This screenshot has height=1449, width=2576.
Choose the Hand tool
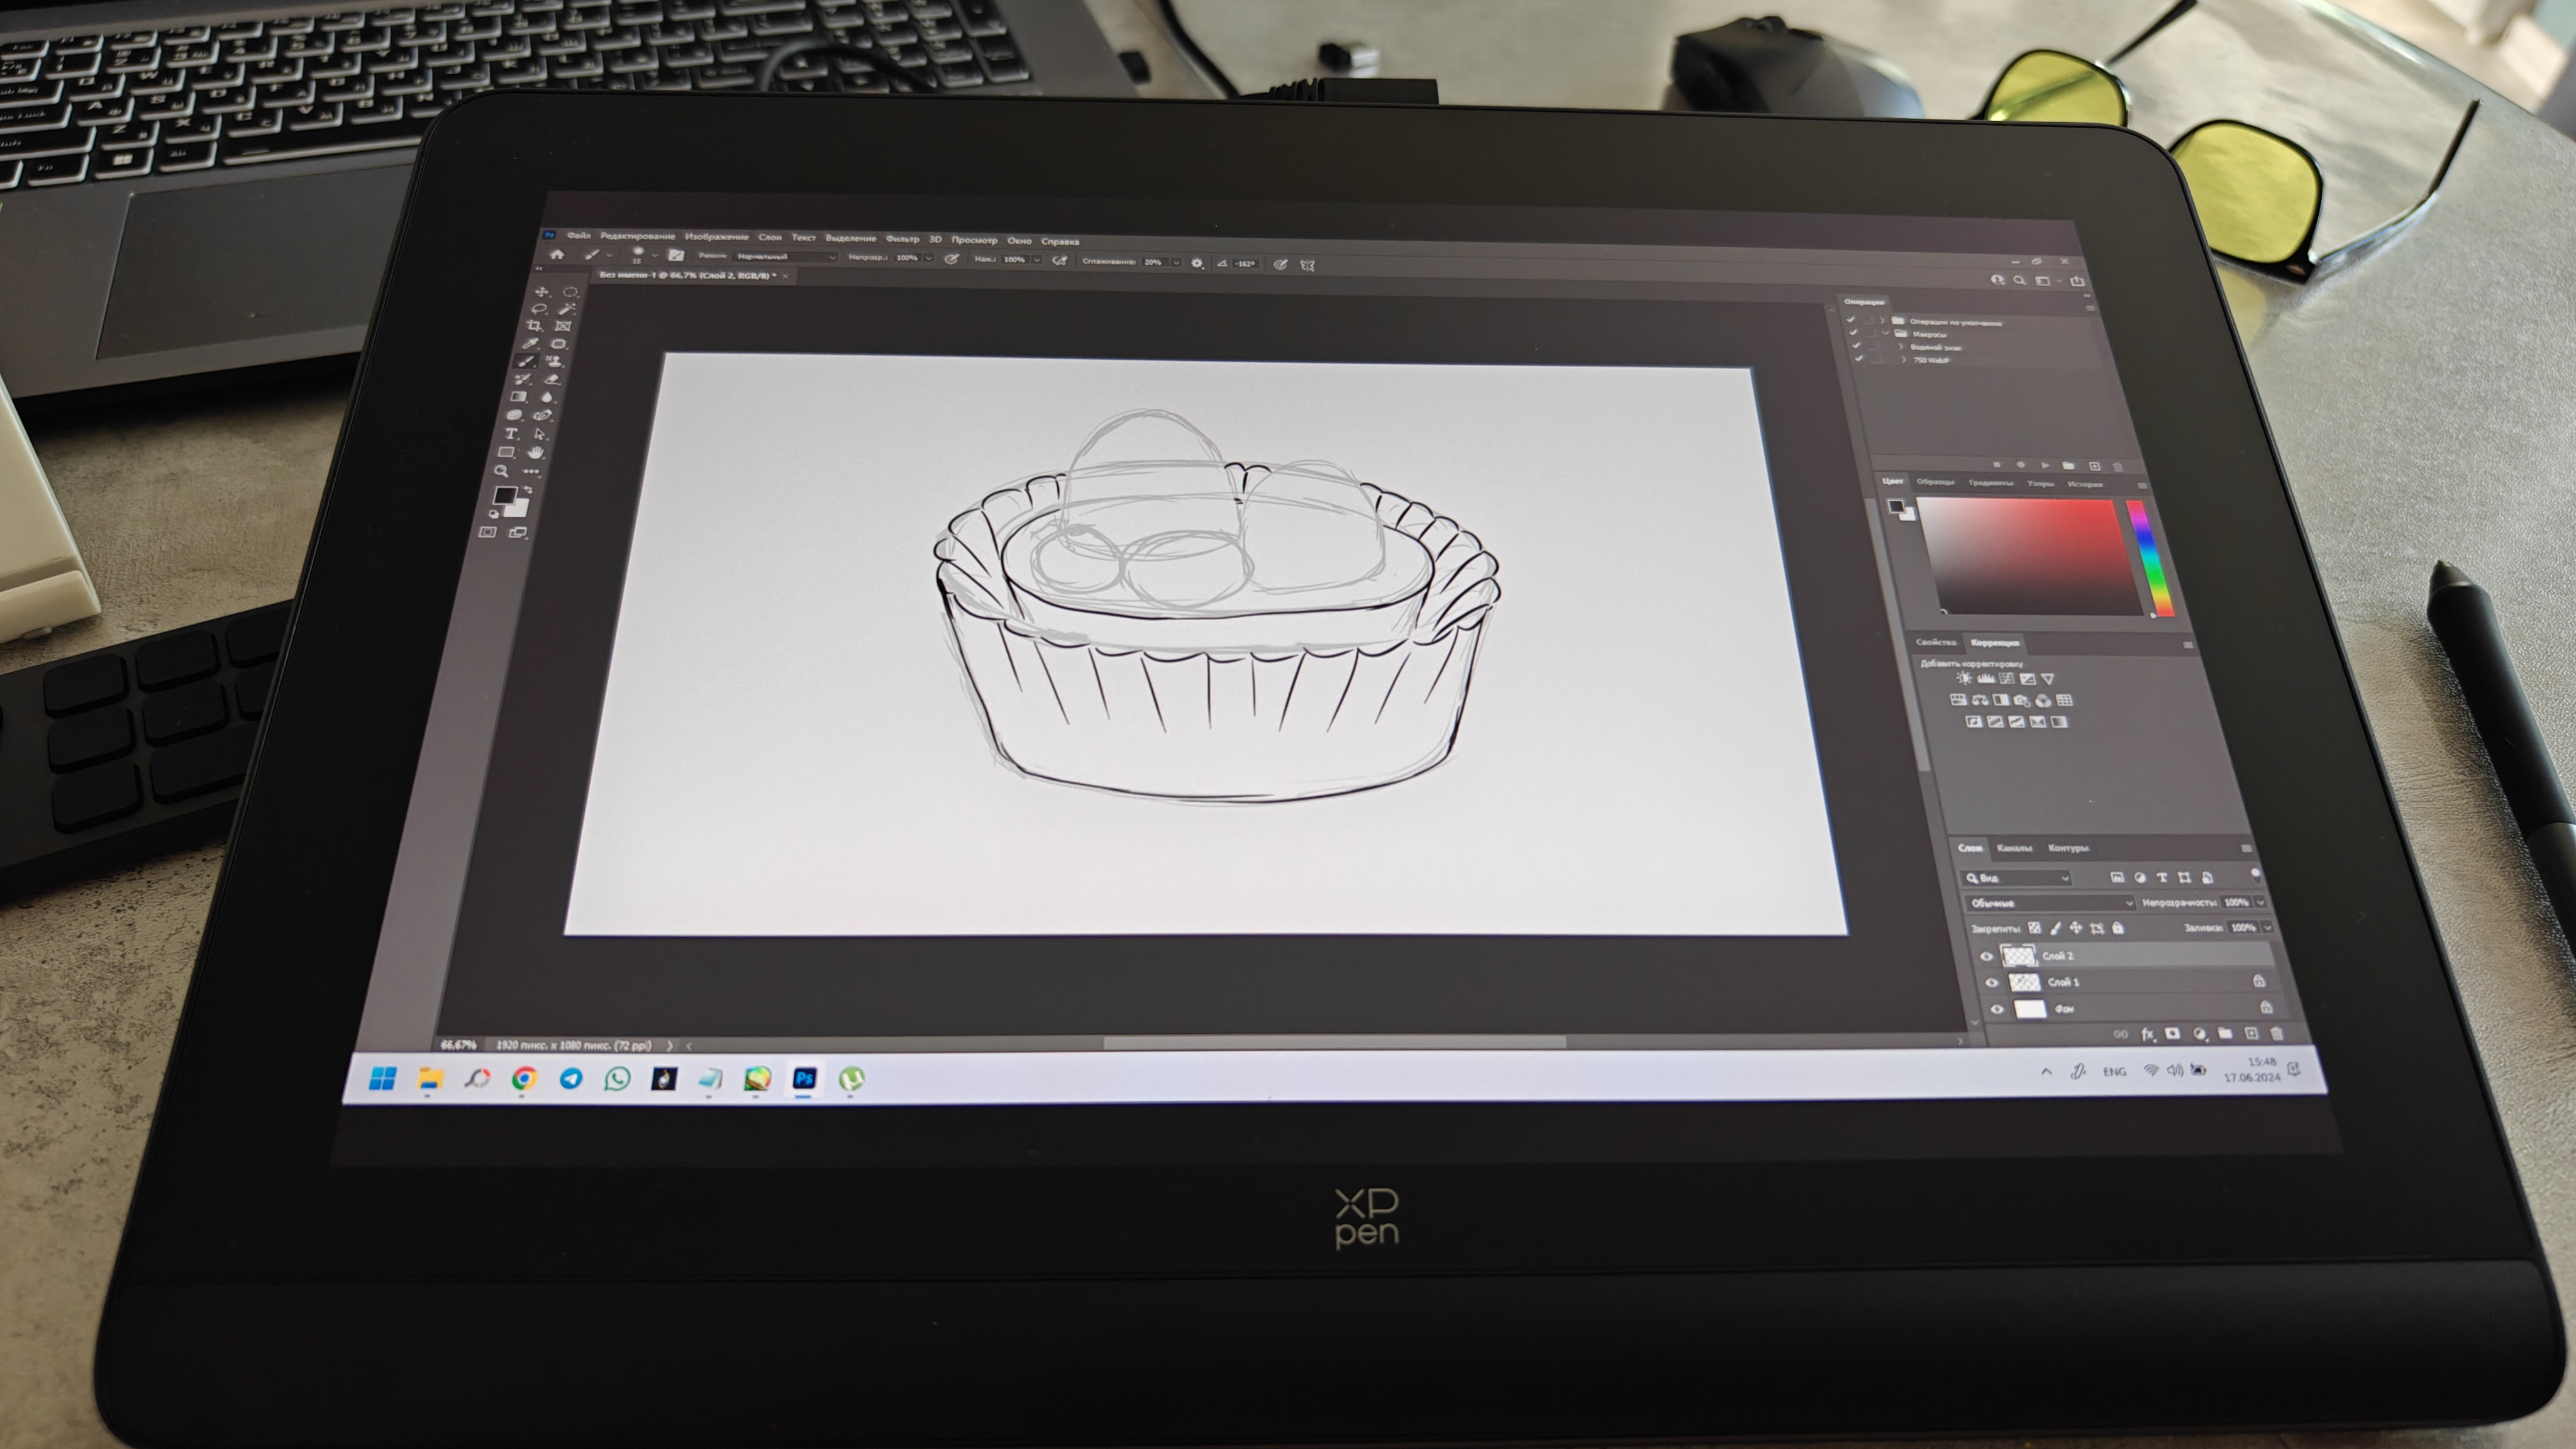click(536, 452)
